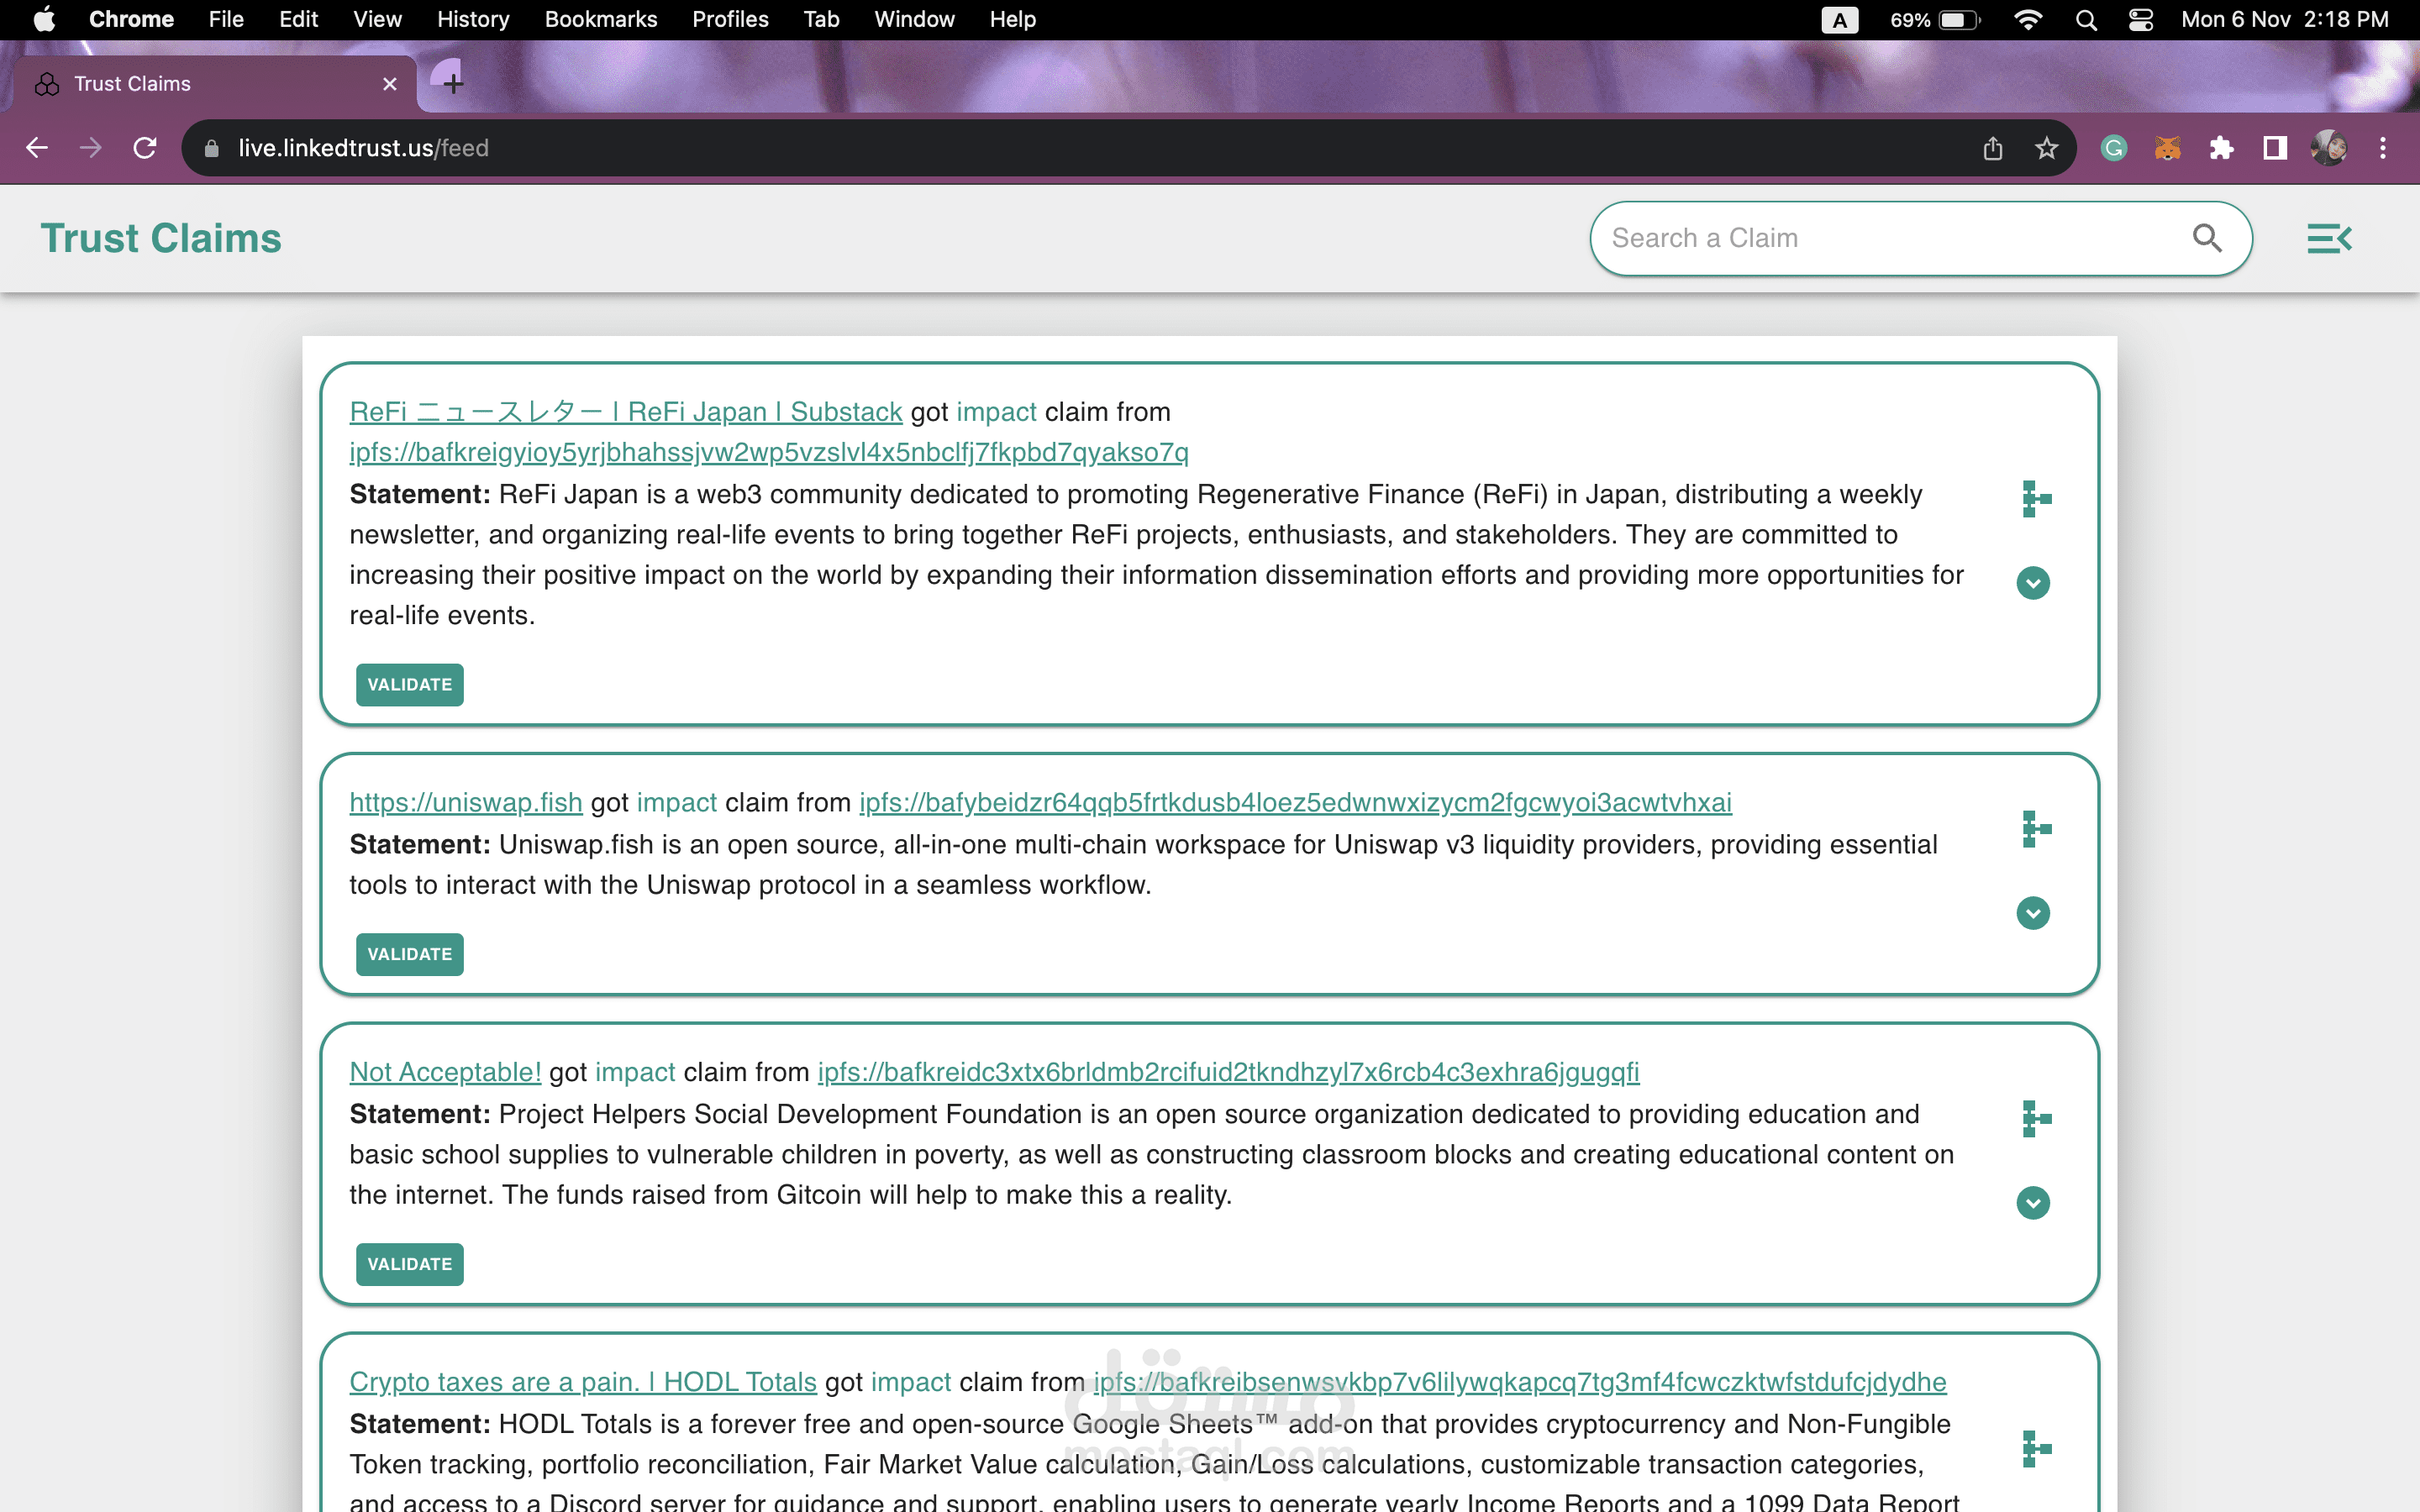This screenshot has width=2420, height=1512.
Task: Open the Window menu
Action: tap(914, 19)
